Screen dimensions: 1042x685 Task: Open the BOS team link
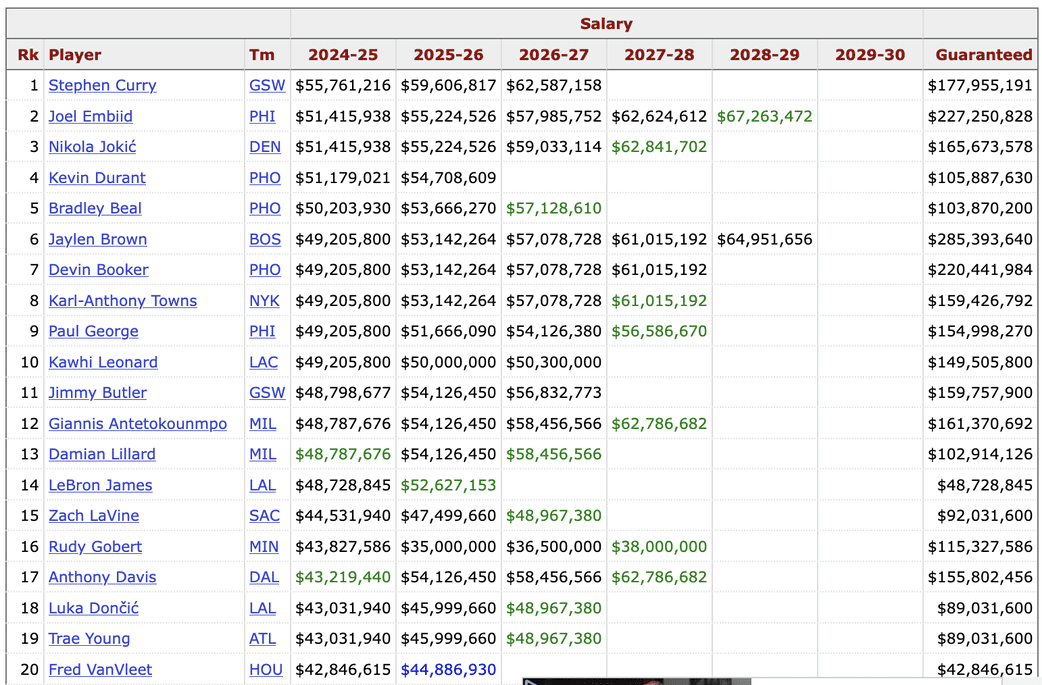tap(264, 239)
